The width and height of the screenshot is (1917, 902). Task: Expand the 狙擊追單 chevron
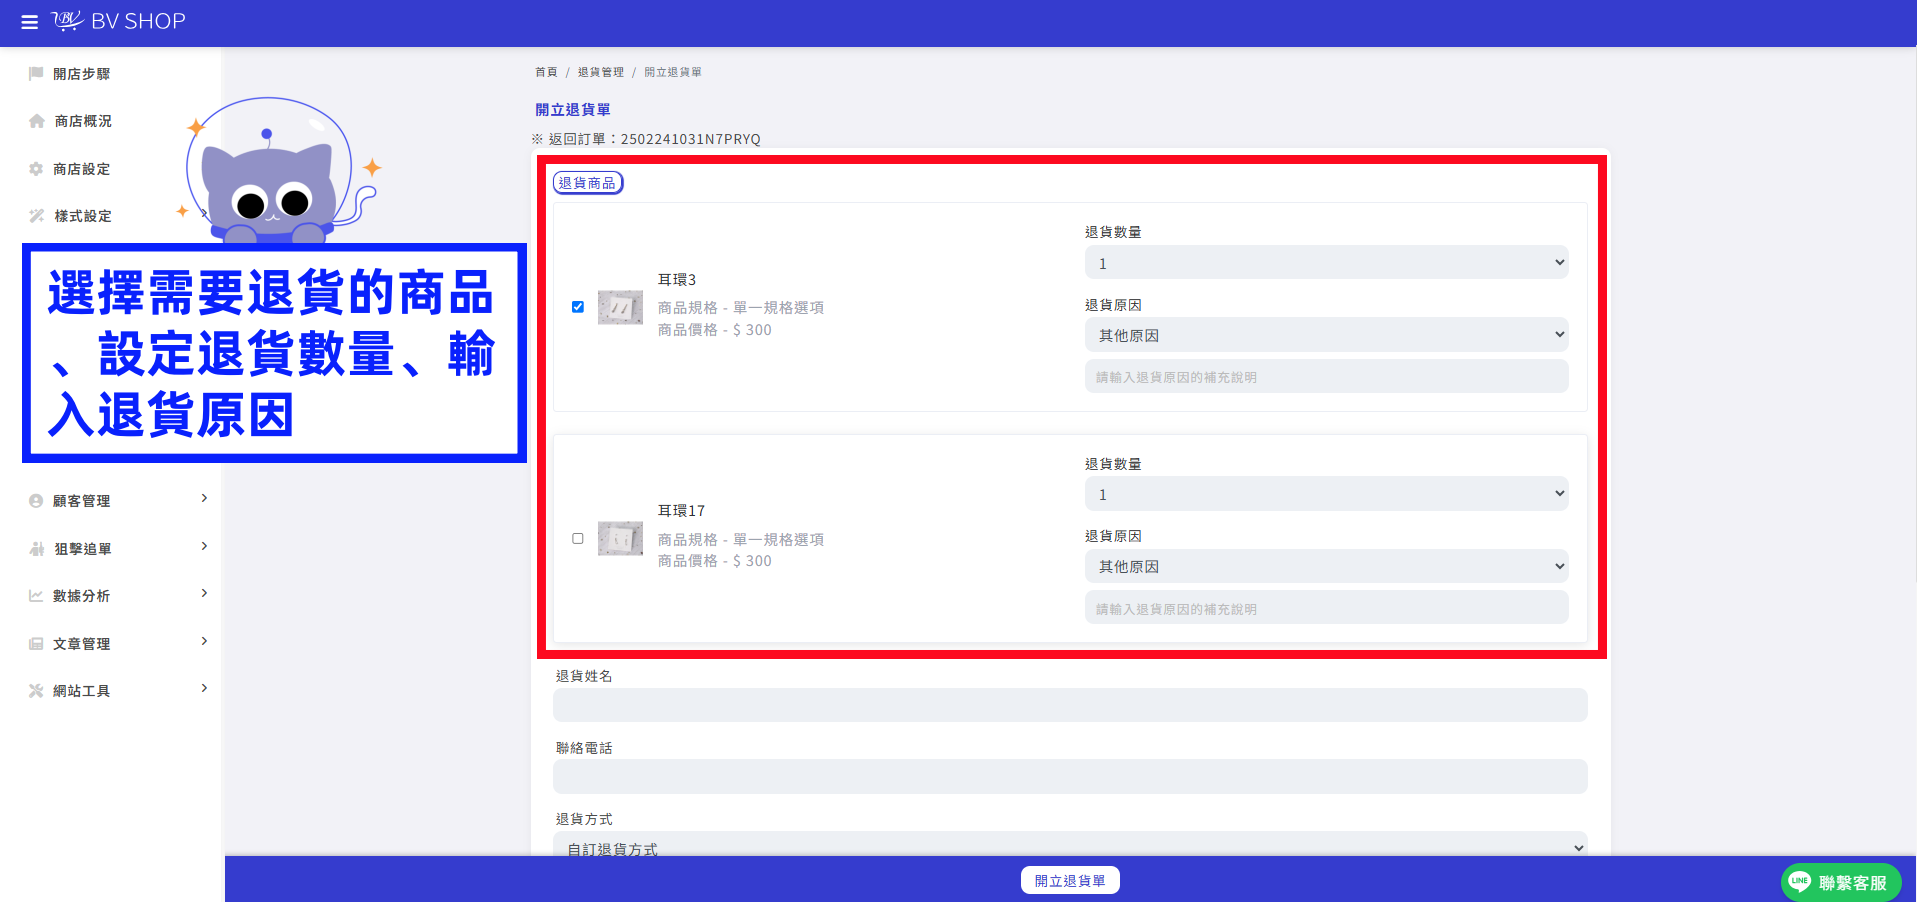204,546
